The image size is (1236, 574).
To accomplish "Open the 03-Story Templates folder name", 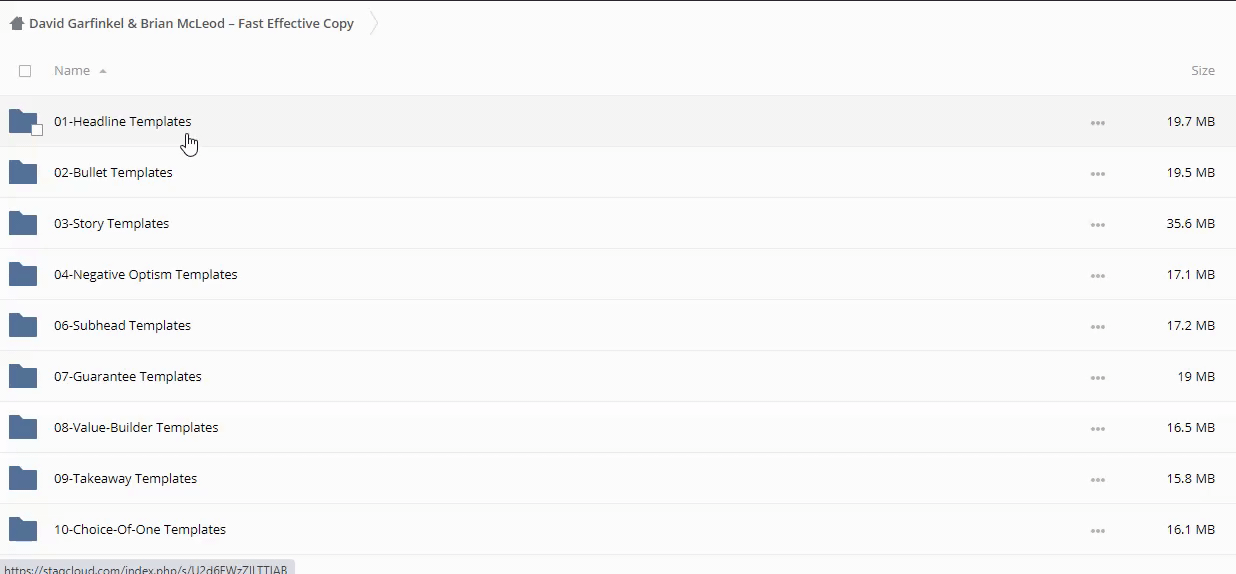I will pos(111,224).
